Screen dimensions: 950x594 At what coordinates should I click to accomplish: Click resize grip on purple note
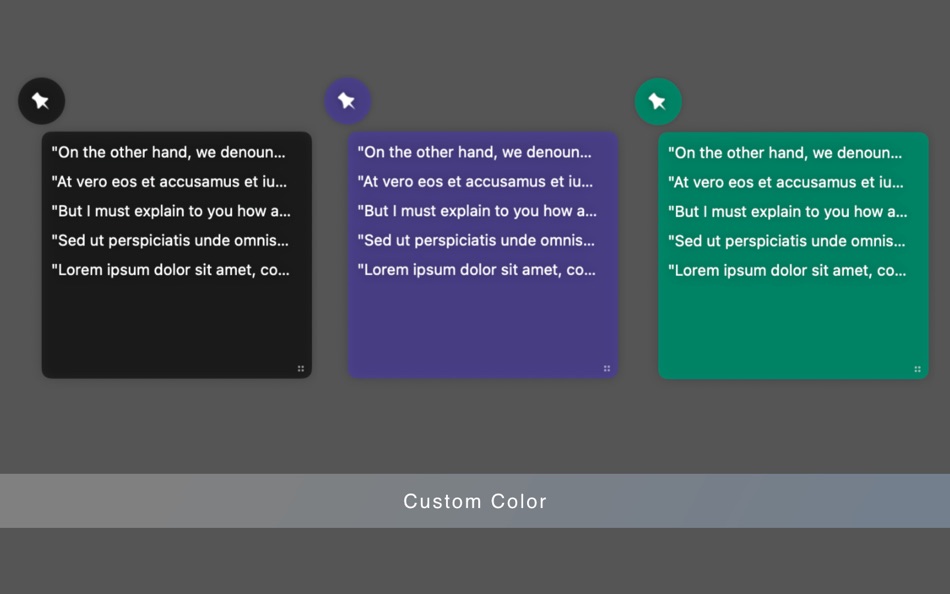(606, 369)
